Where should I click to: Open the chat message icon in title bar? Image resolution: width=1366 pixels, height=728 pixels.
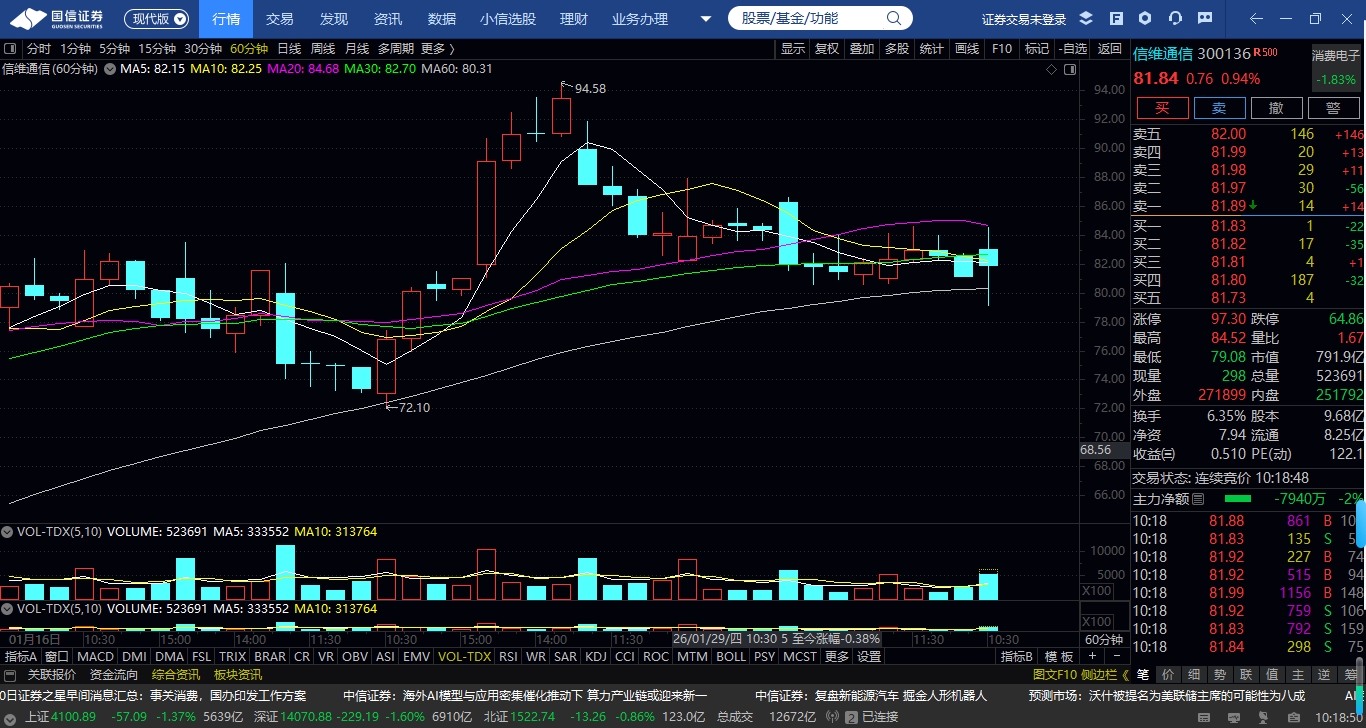pos(1203,19)
